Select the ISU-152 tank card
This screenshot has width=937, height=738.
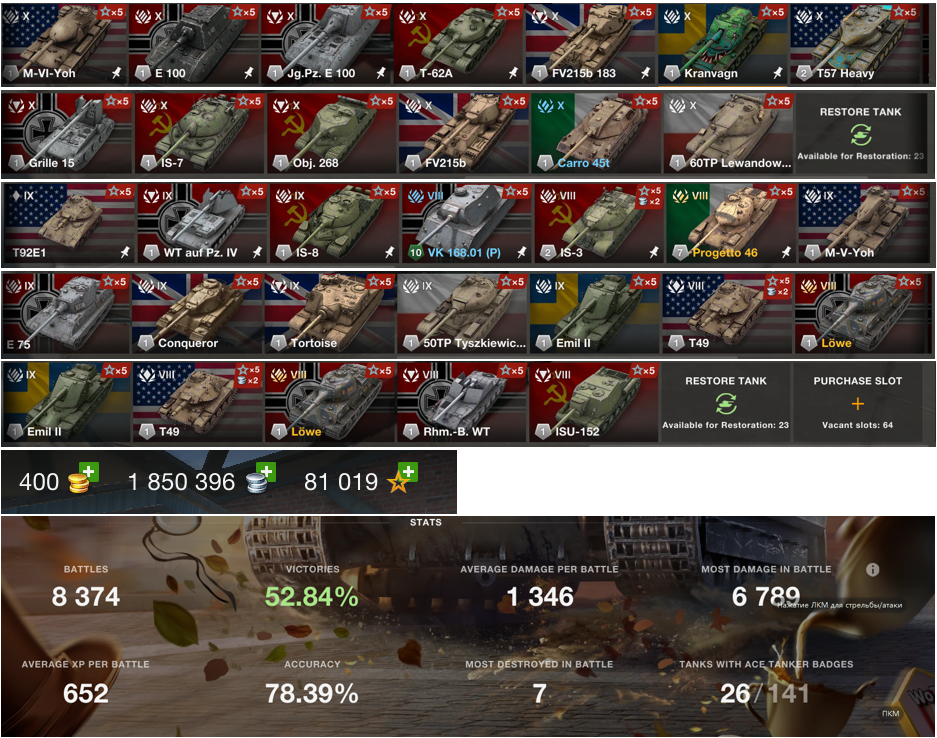point(593,402)
